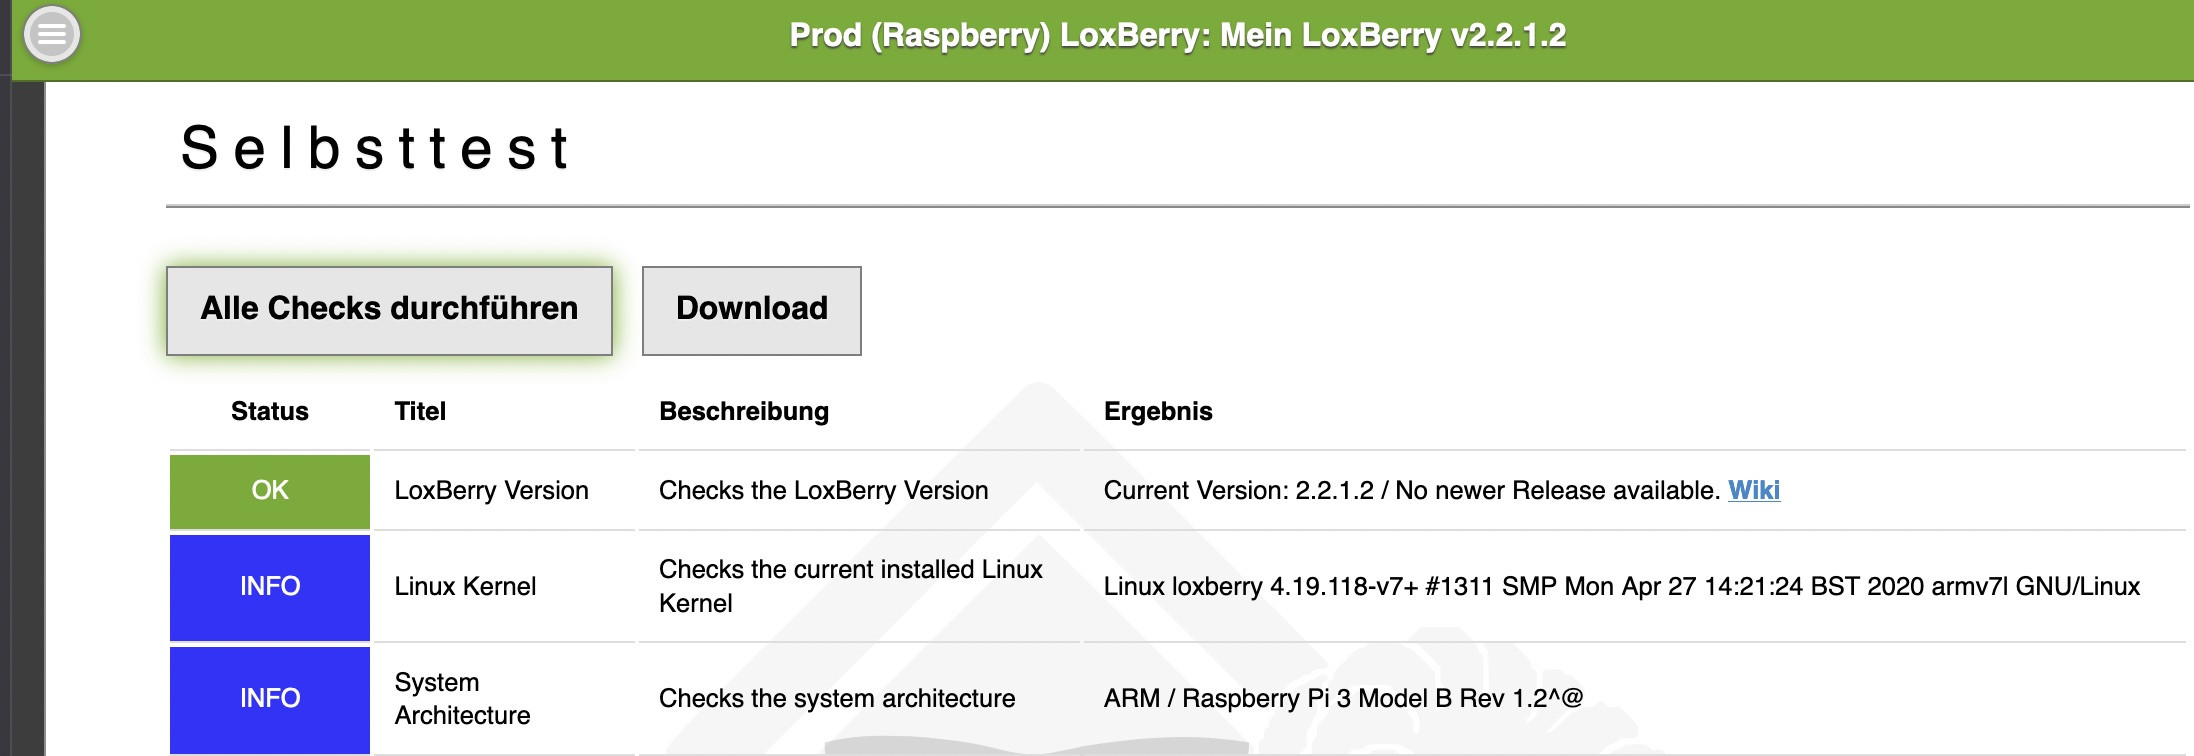2194x756 pixels.
Task: Click the 'Selbsttest' page heading
Action: tap(375, 148)
